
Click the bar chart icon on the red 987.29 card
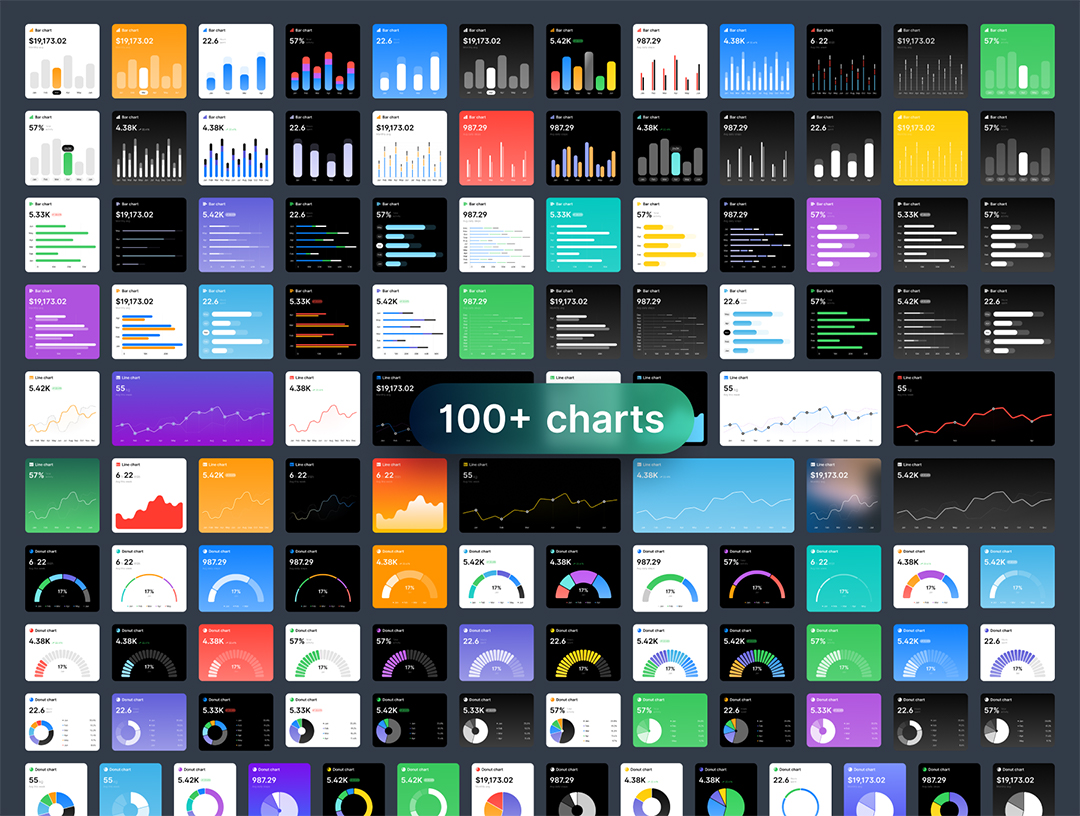click(x=464, y=118)
